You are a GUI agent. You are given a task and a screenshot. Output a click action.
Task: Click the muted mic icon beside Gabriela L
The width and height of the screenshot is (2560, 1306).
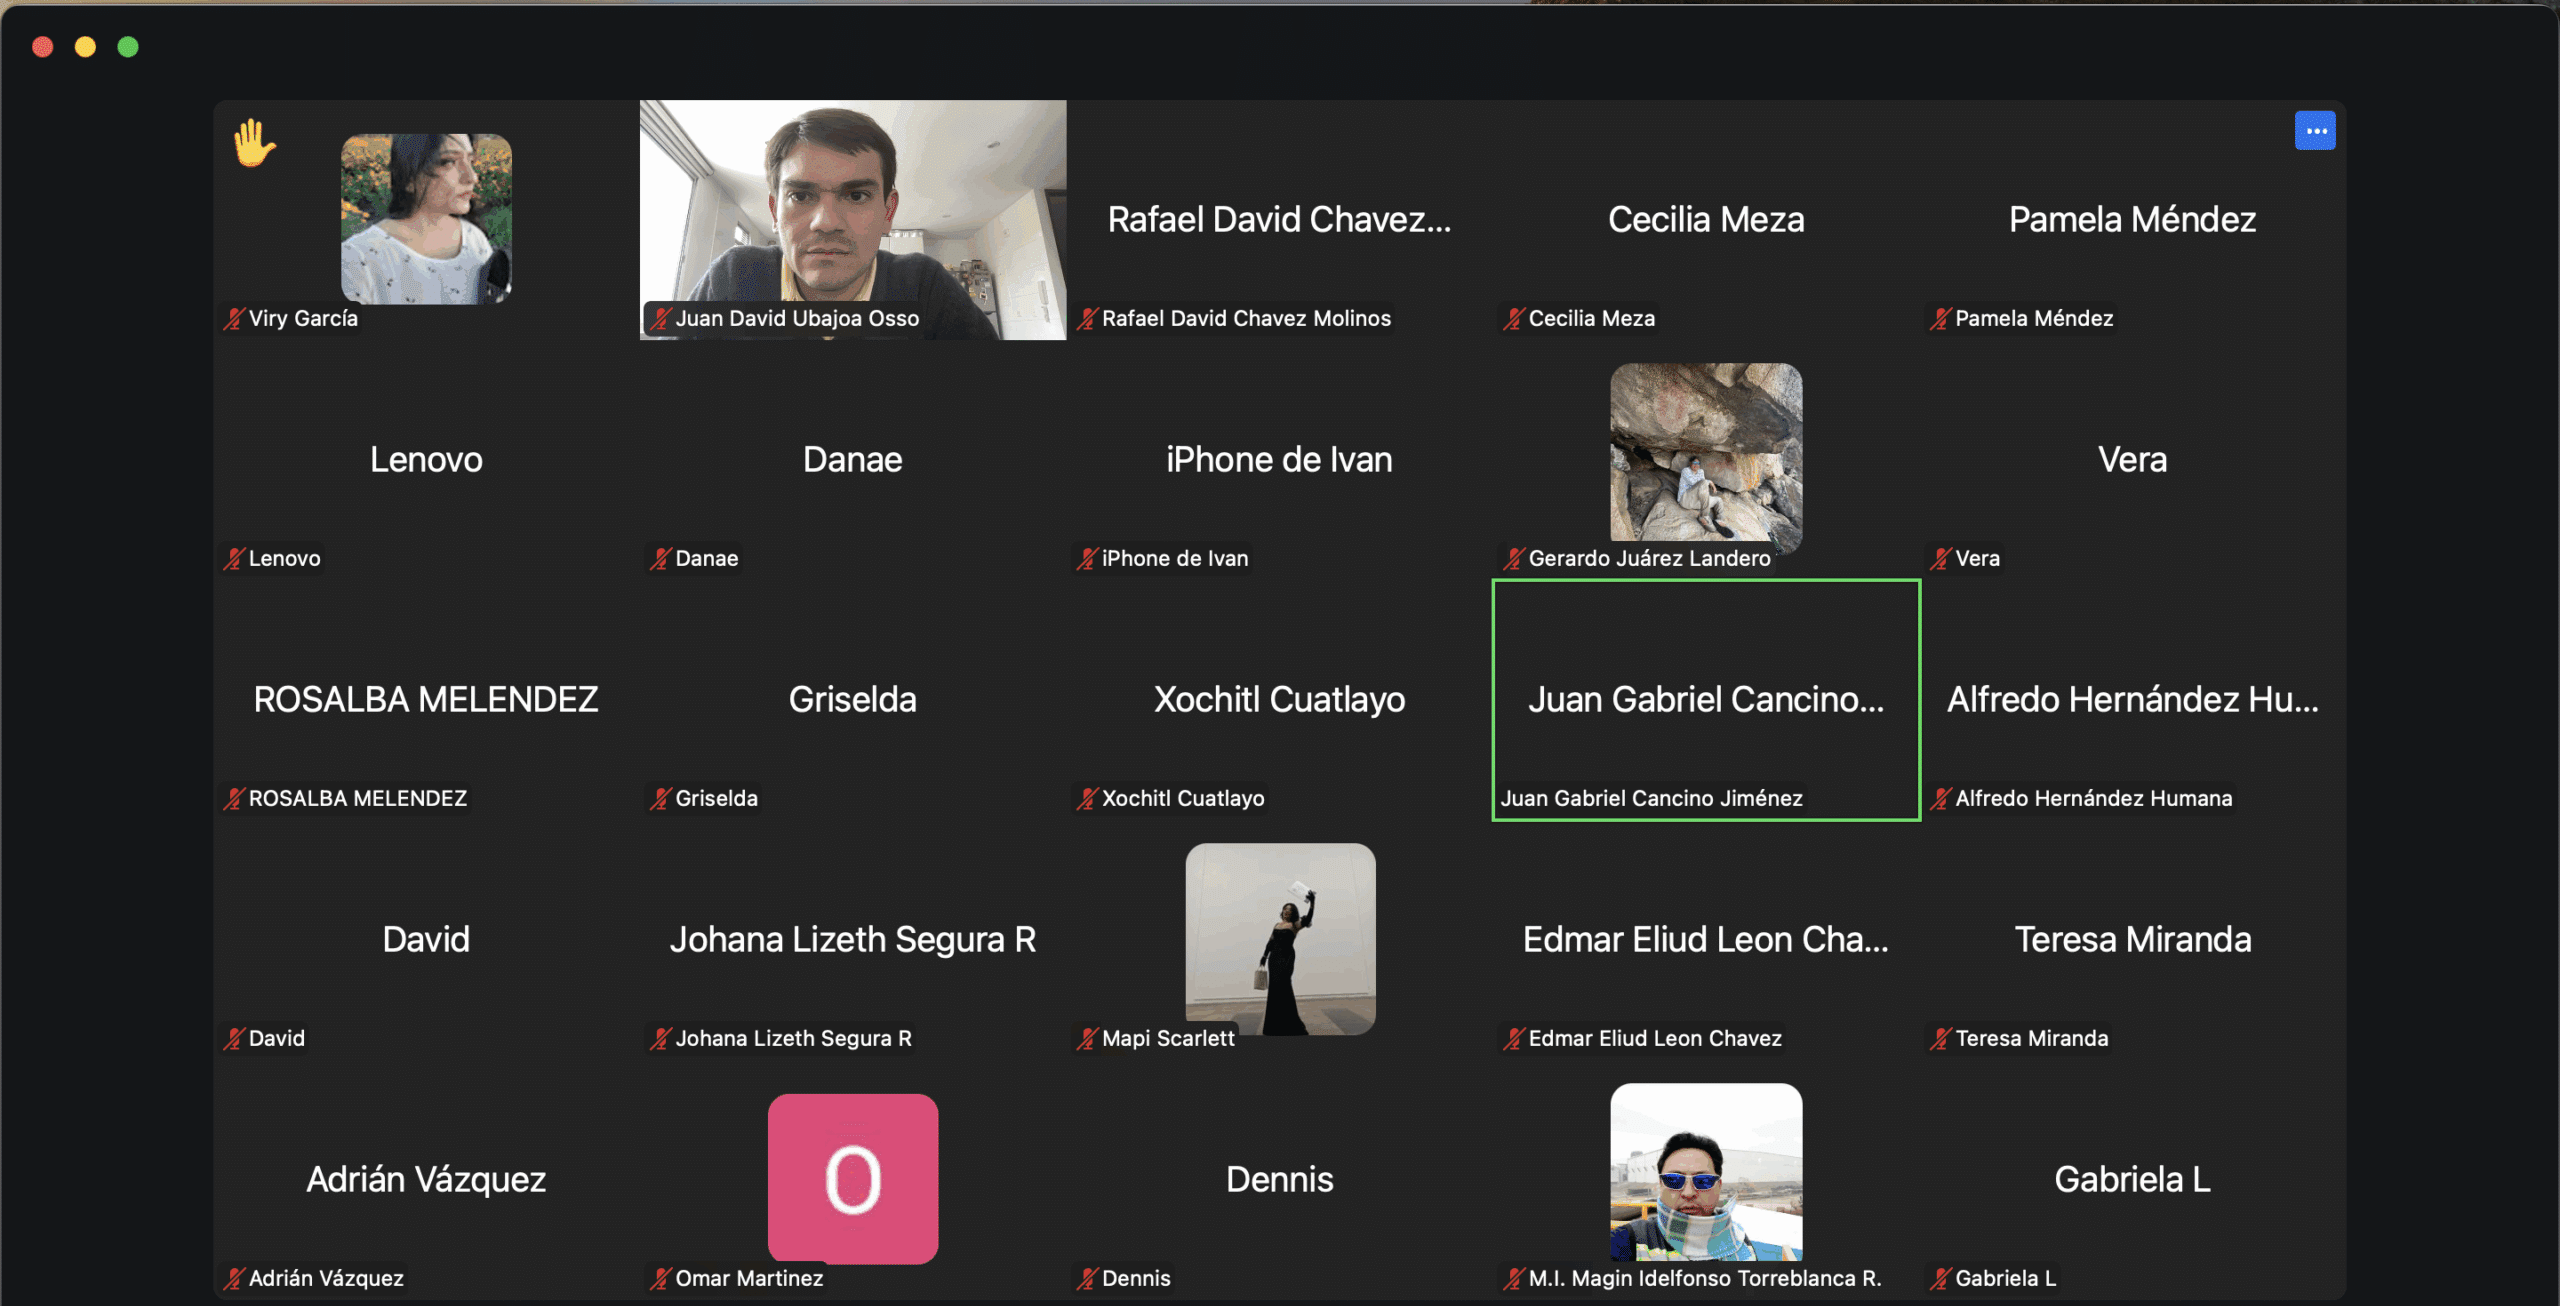point(1940,1279)
